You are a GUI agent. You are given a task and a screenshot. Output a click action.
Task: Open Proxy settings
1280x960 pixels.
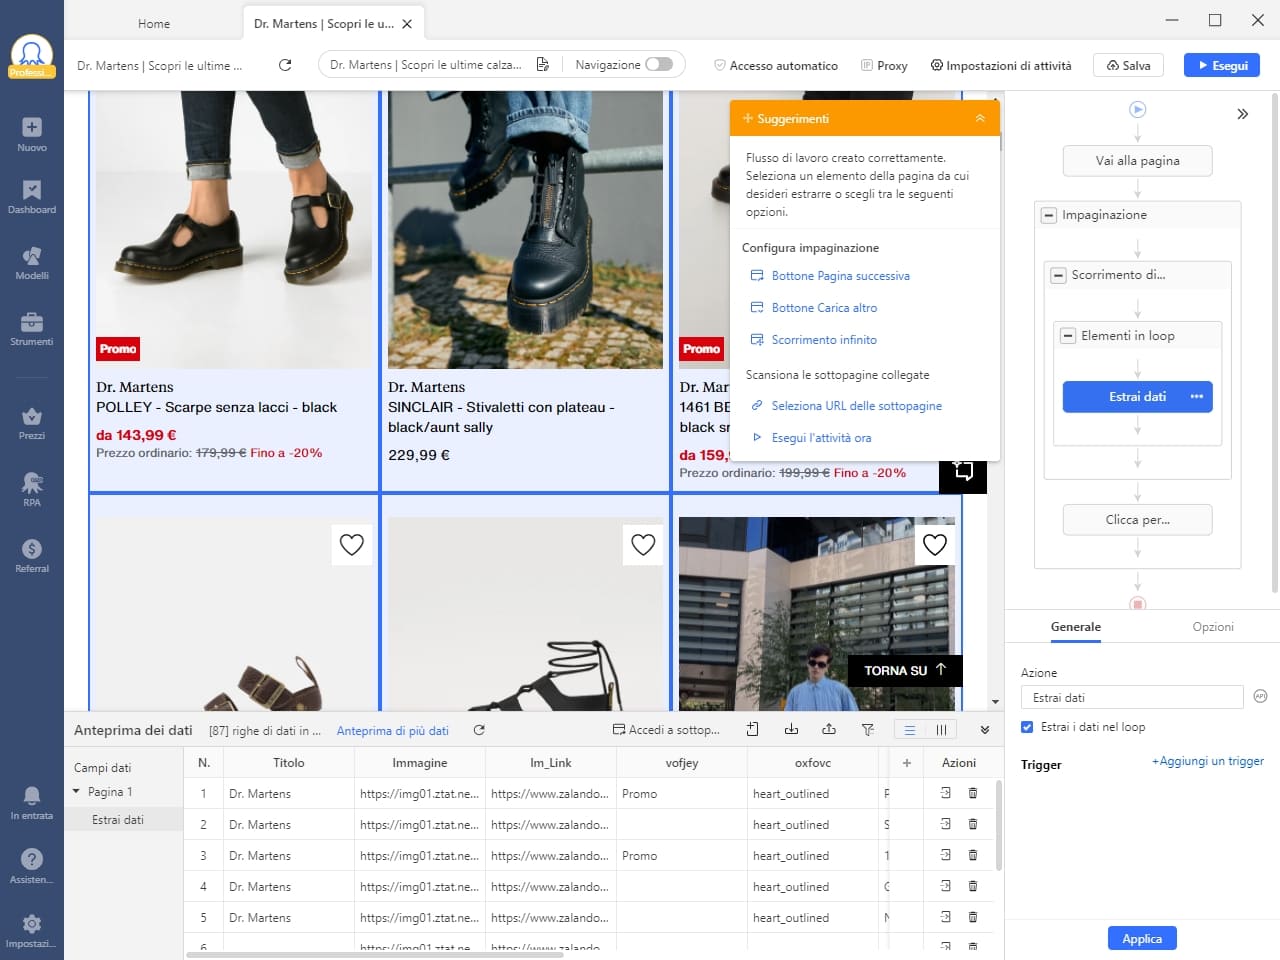(884, 65)
